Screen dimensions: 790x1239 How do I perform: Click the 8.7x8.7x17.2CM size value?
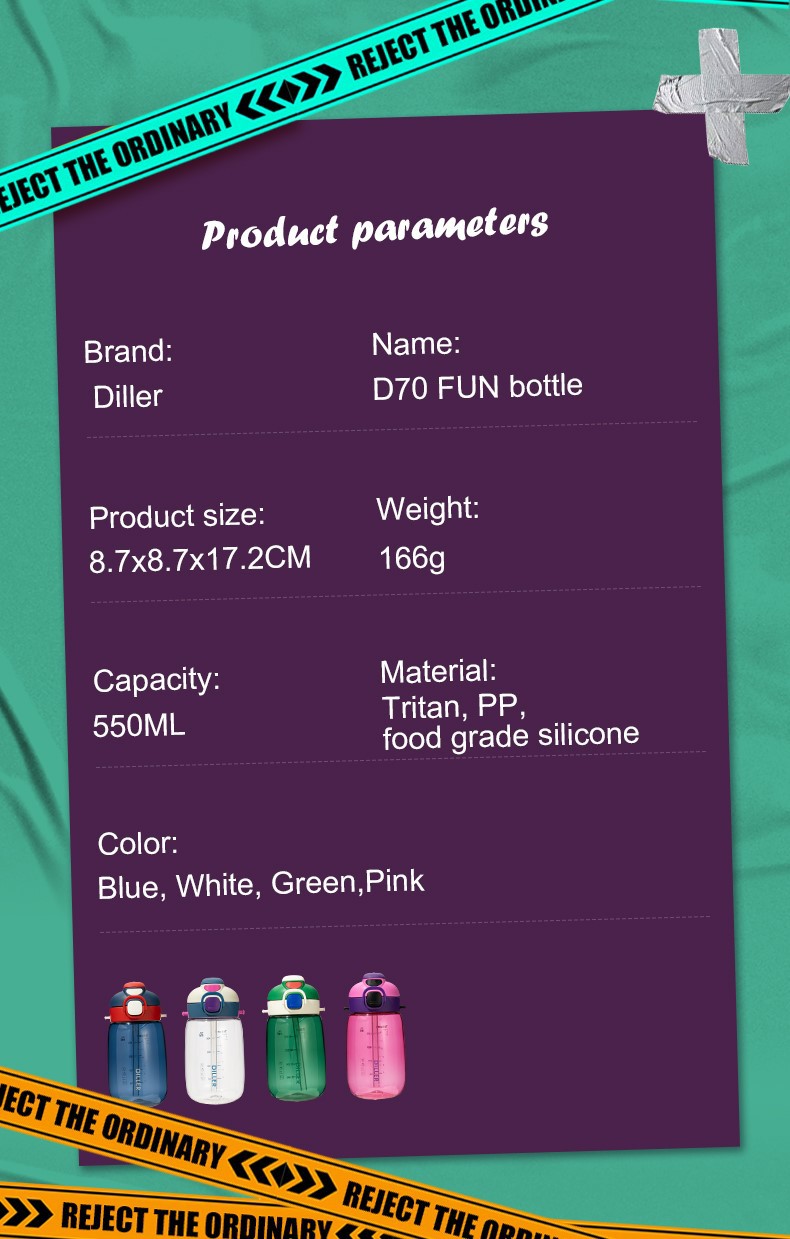(x=200, y=559)
